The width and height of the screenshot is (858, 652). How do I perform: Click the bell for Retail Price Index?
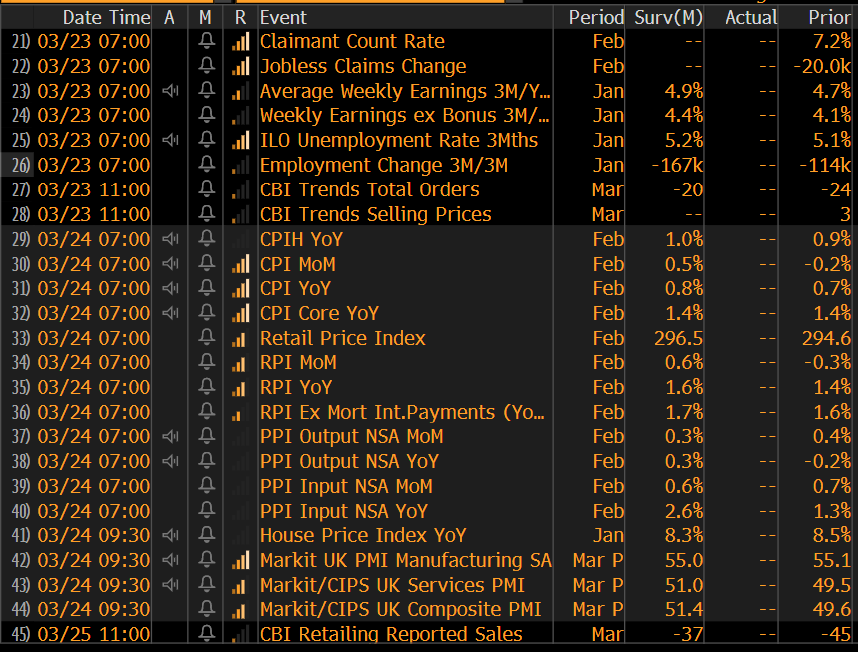206,337
